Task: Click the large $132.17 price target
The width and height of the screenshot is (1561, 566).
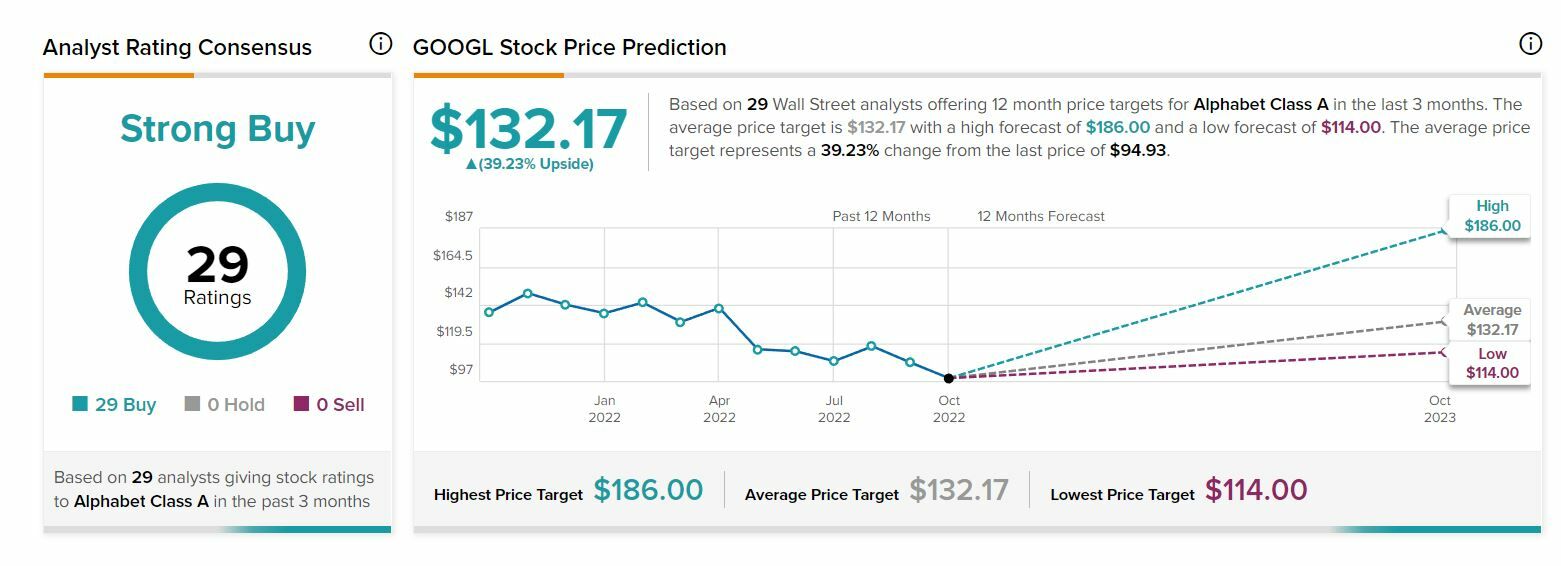Action: click(528, 129)
